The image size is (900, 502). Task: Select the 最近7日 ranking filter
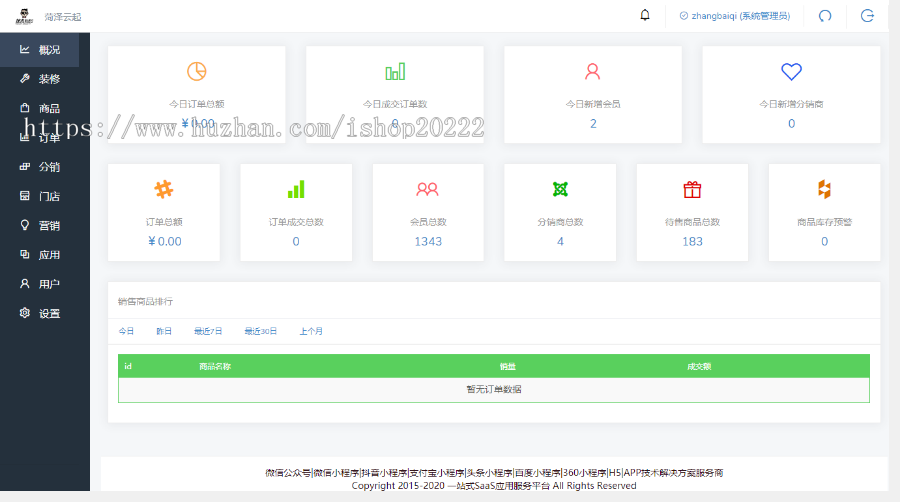tap(208, 331)
